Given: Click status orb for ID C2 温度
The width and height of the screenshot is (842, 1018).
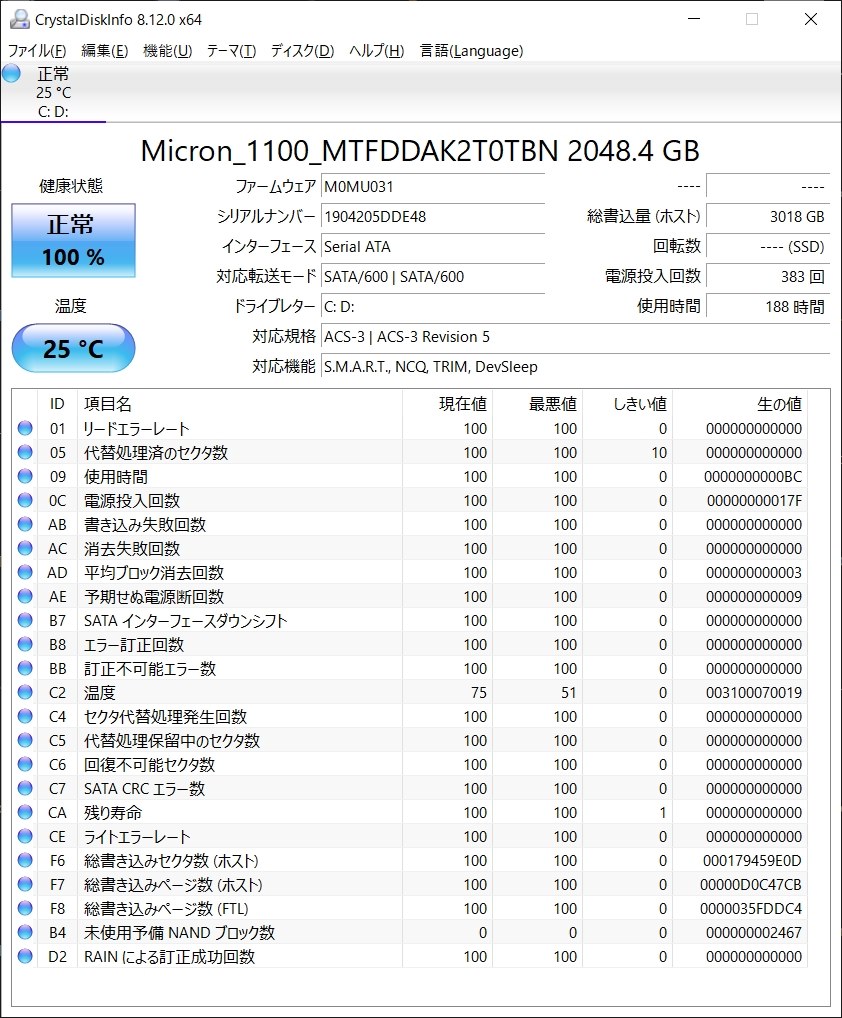Looking at the screenshot, I should pos(25,693).
